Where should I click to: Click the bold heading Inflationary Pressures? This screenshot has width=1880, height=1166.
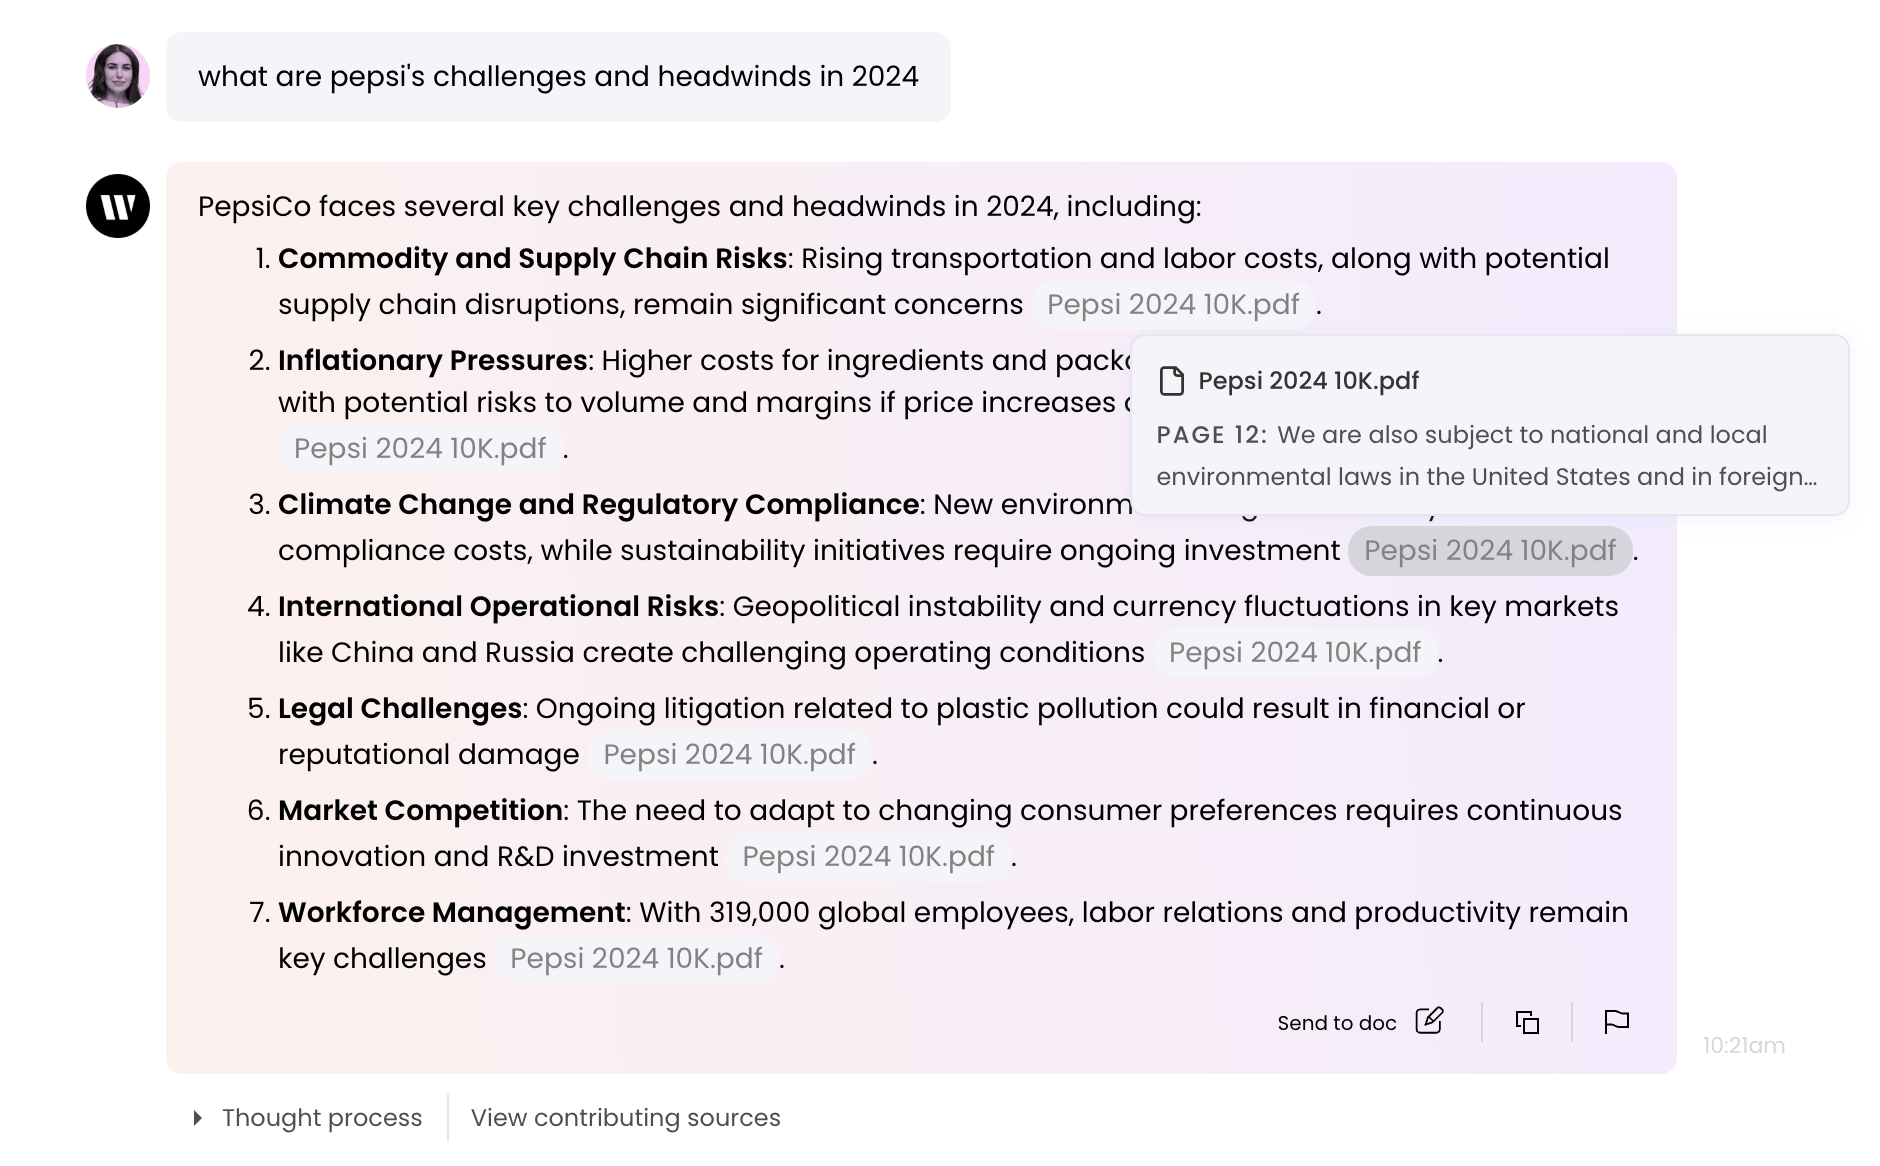click(432, 360)
